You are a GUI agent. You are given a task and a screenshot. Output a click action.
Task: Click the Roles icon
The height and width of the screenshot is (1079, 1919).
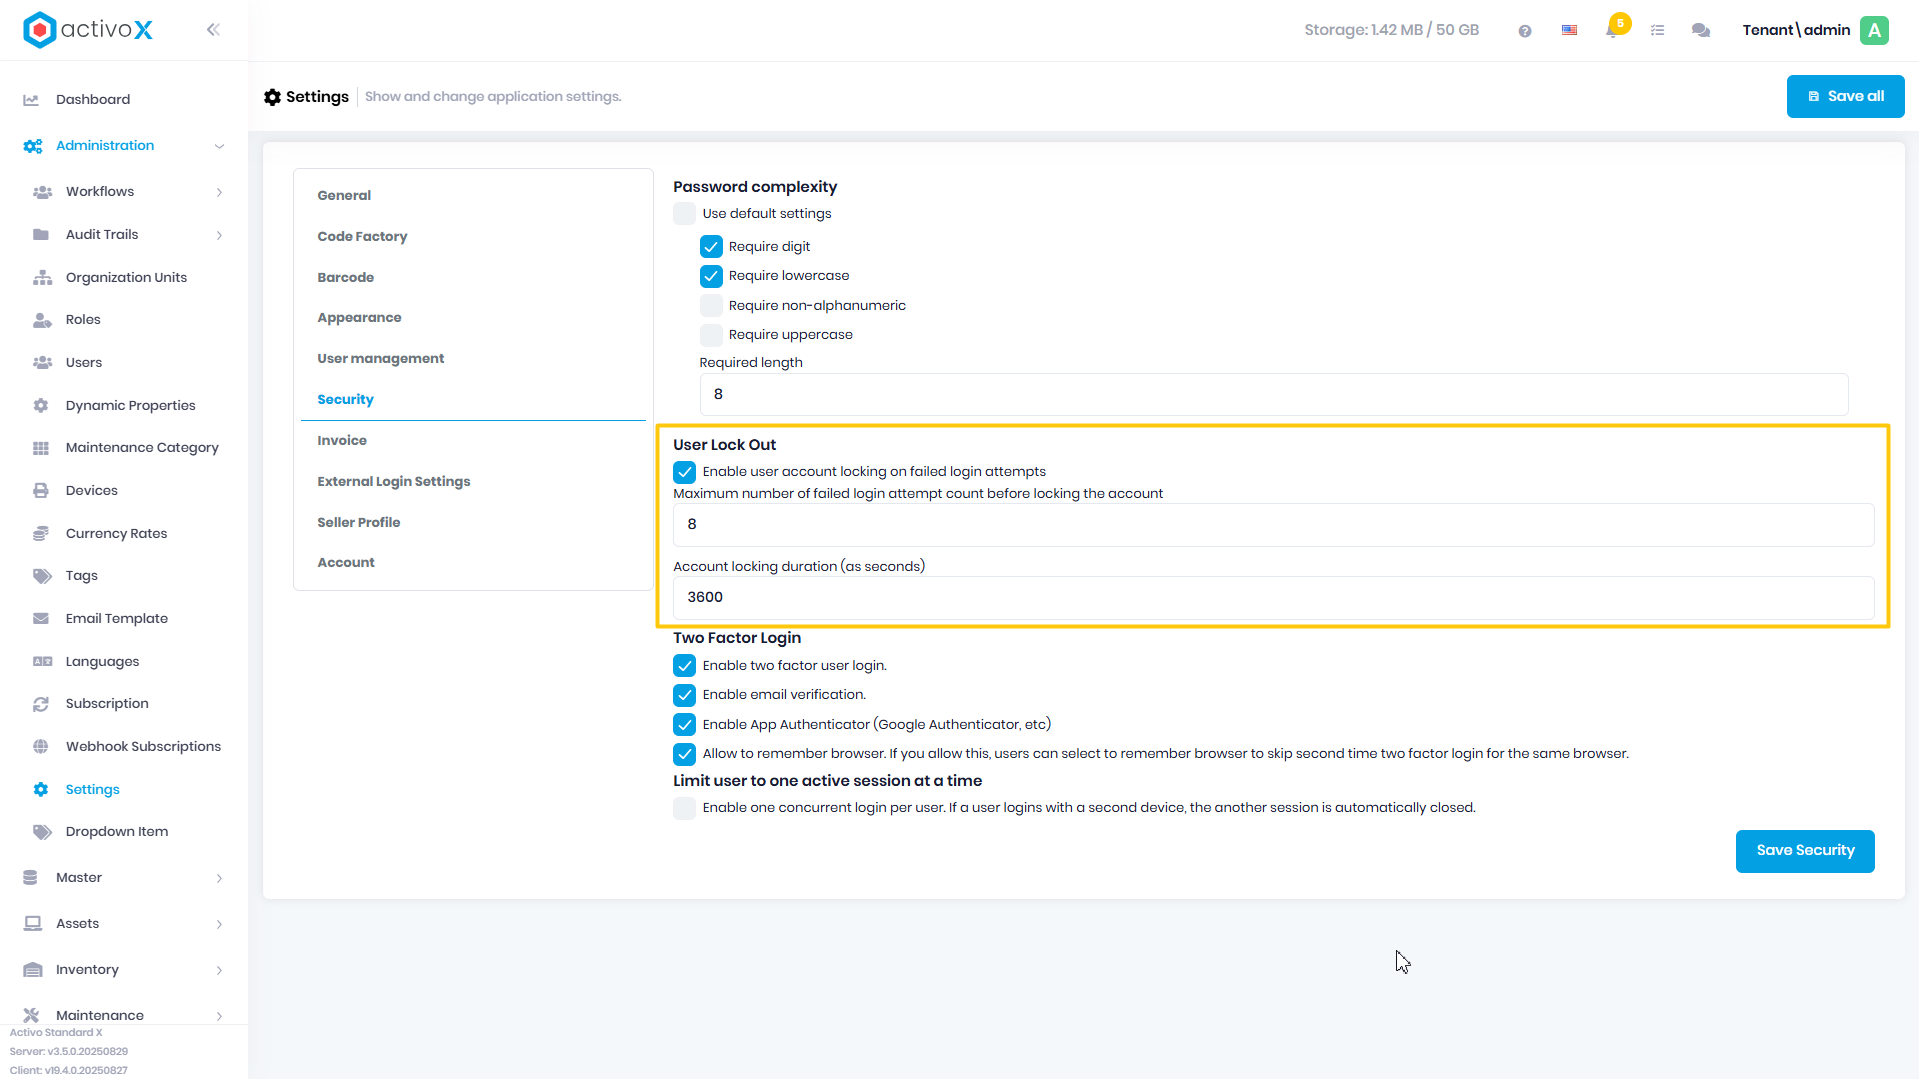(x=42, y=320)
